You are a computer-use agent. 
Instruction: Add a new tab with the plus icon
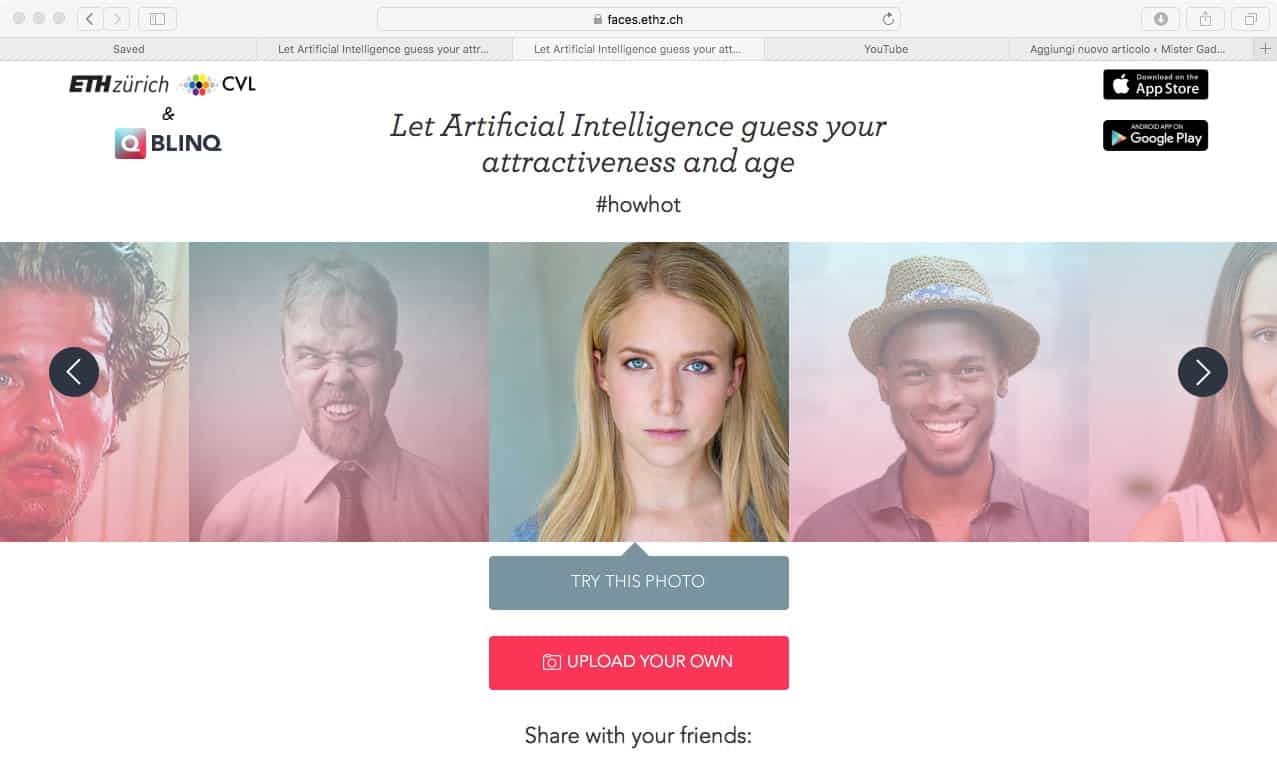[x=1267, y=49]
